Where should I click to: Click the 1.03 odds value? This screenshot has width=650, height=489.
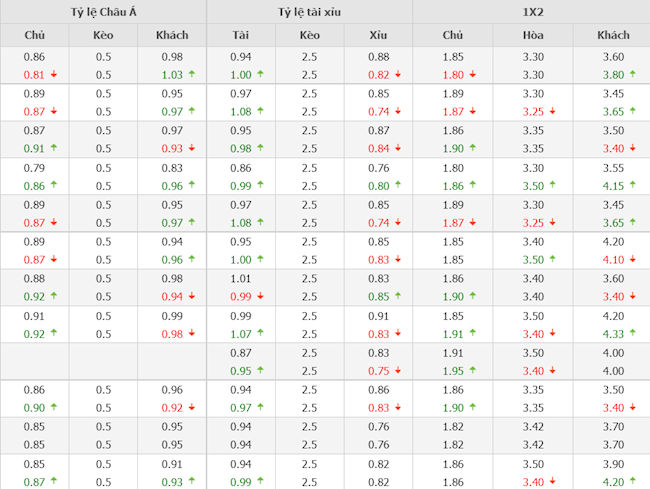[172, 74]
